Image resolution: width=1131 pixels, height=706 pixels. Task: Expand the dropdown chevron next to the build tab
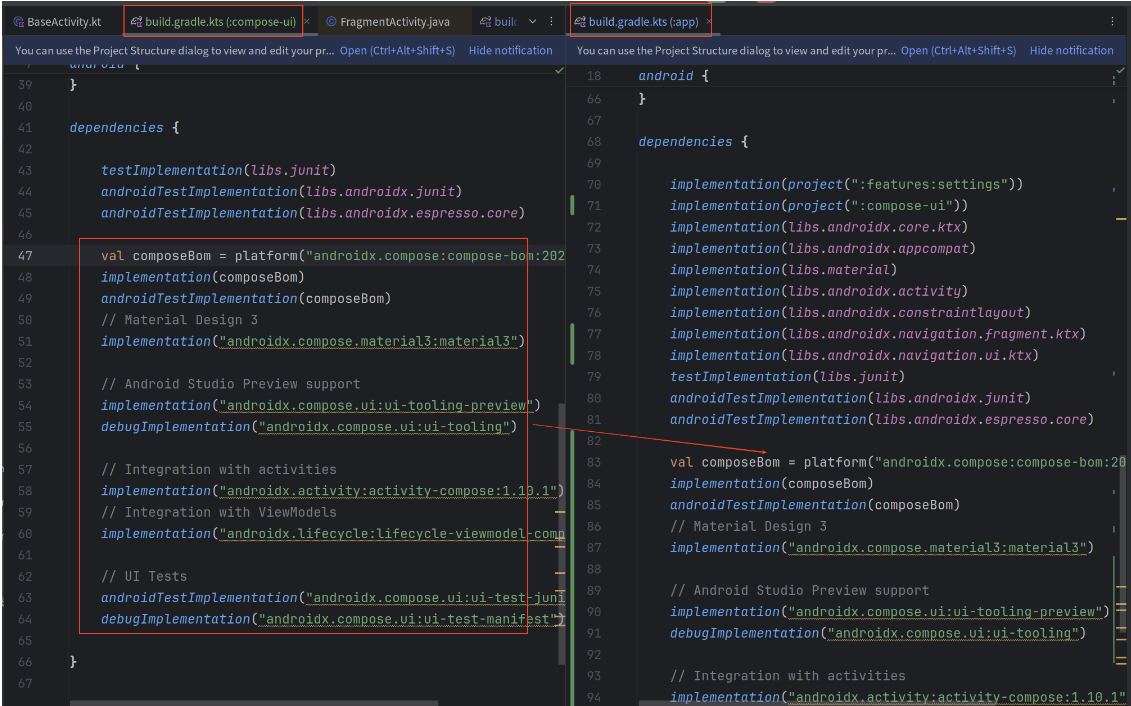pos(532,20)
